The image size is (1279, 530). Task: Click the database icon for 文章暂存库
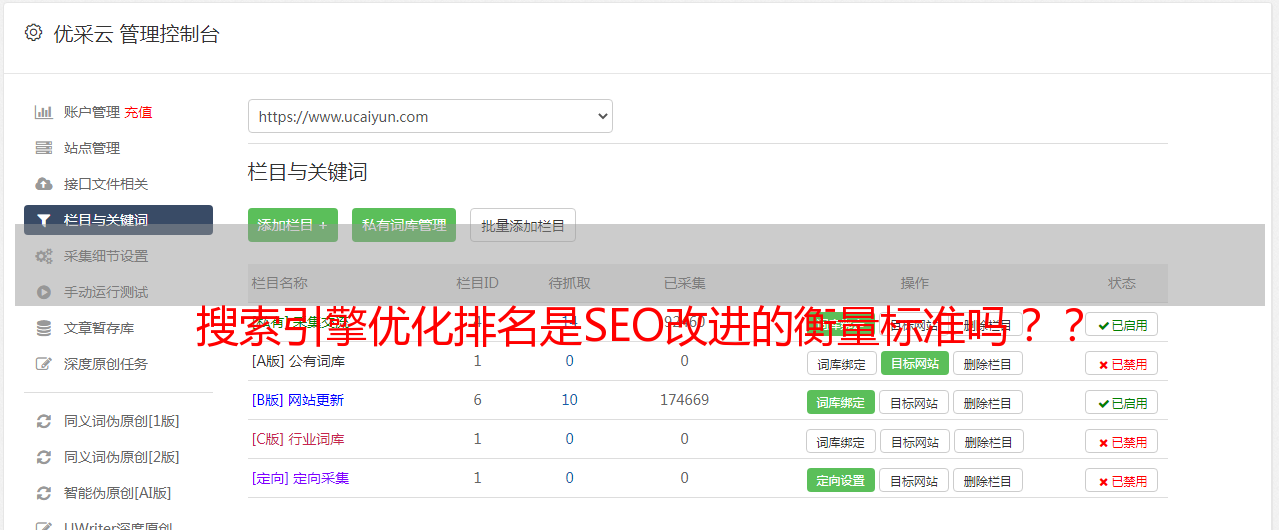coord(44,328)
